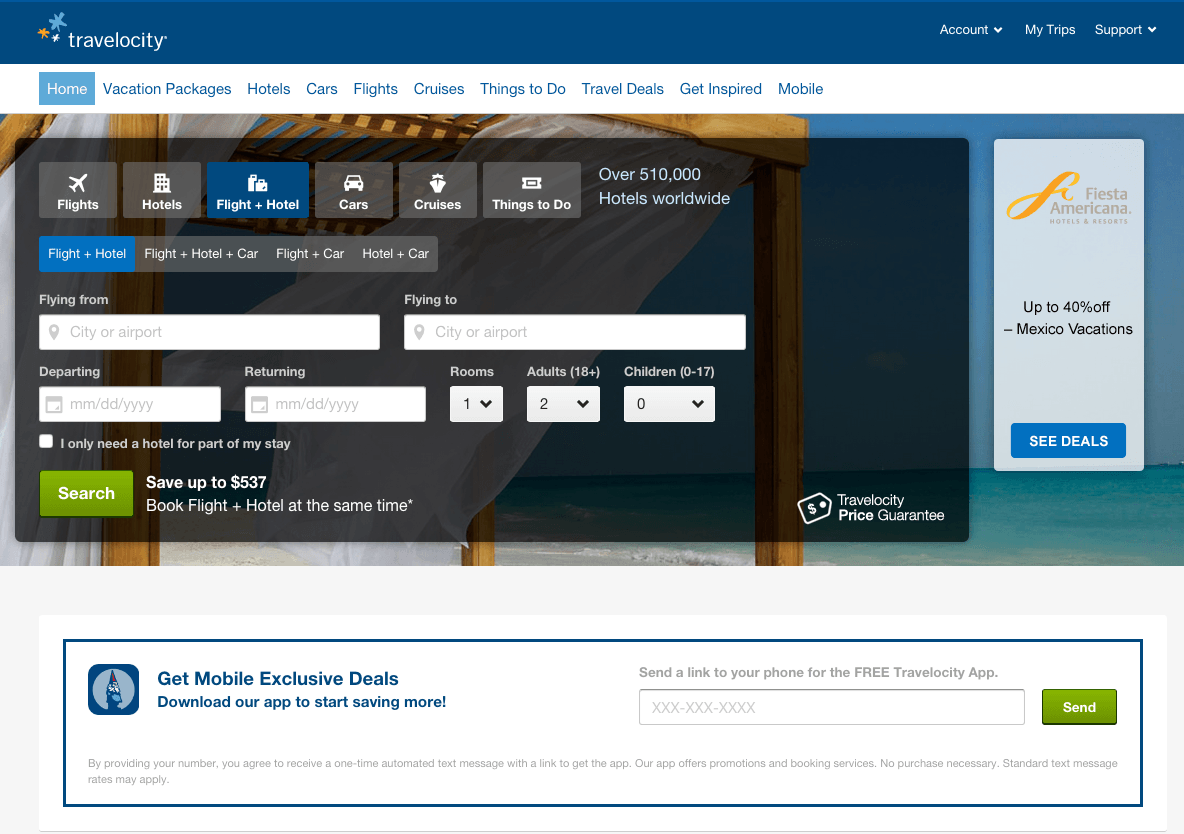This screenshot has width=1184, height=834.
Task: Open Vacation Packages in navigation
Action: coord(167,89)
